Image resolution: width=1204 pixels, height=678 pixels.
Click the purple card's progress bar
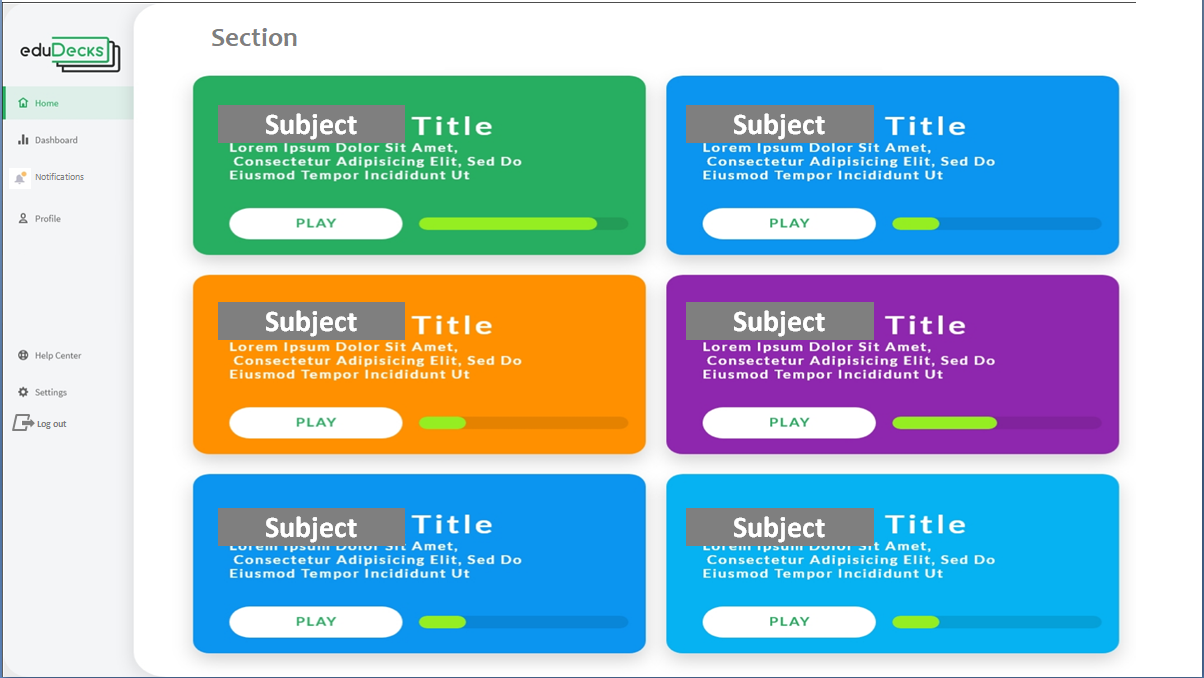tap(996, 423)
